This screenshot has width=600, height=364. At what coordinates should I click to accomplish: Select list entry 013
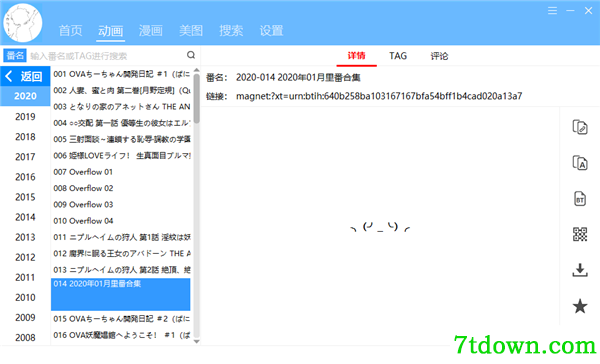pyautogui.click(x=121, y=270)
